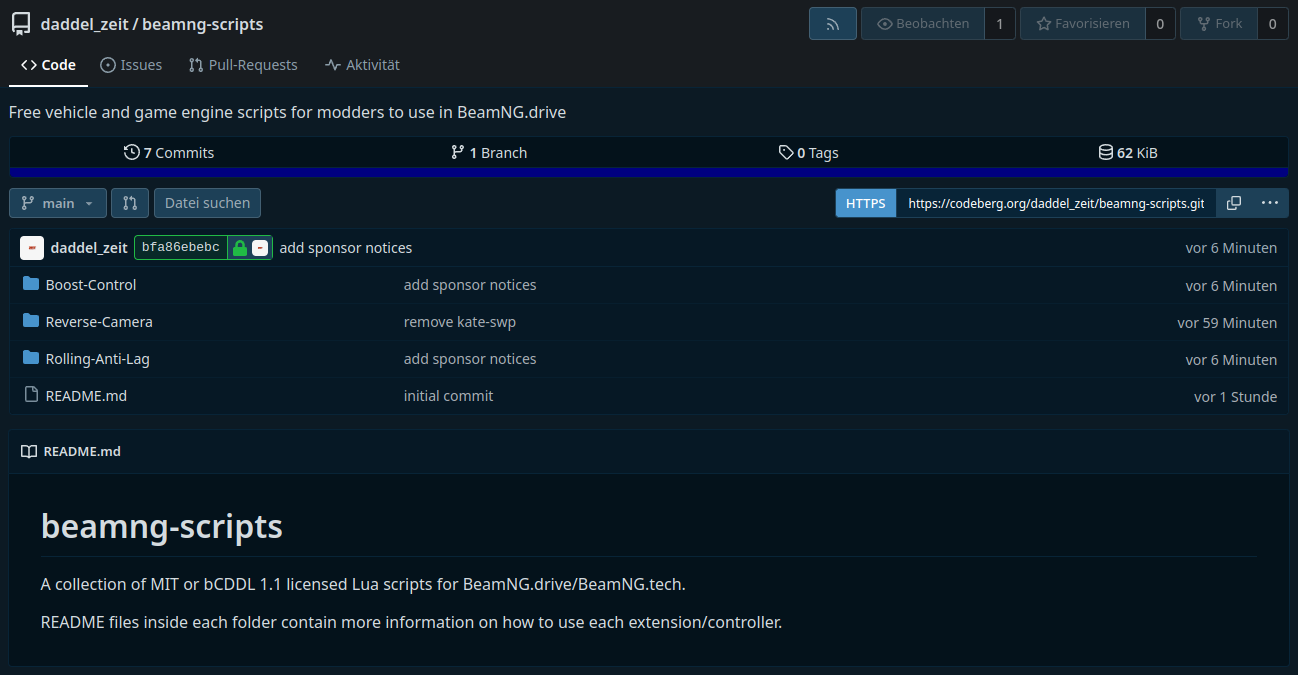Open the RSS feed button
This screenshot has height=675, width=1298.
point(833,23)
